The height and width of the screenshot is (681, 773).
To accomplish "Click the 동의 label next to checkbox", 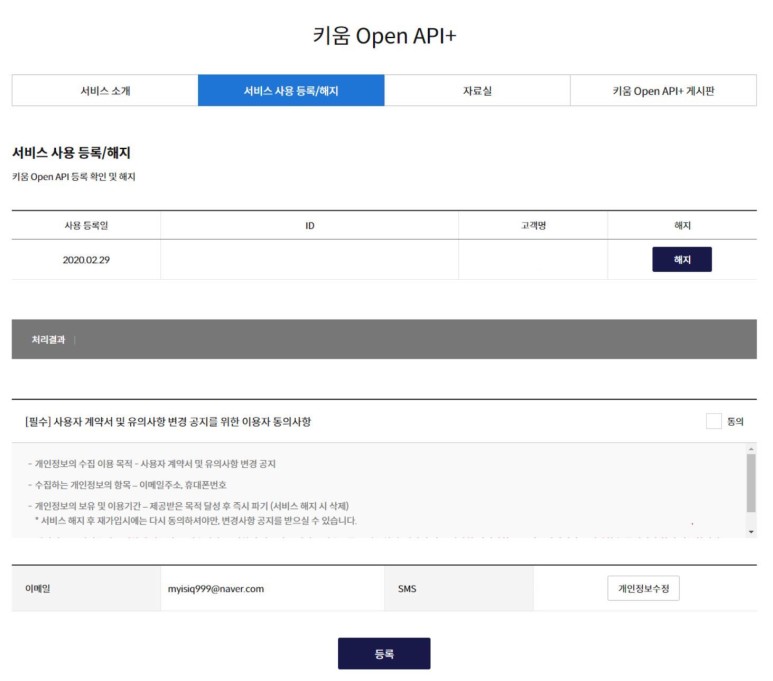I will point(735,422).
